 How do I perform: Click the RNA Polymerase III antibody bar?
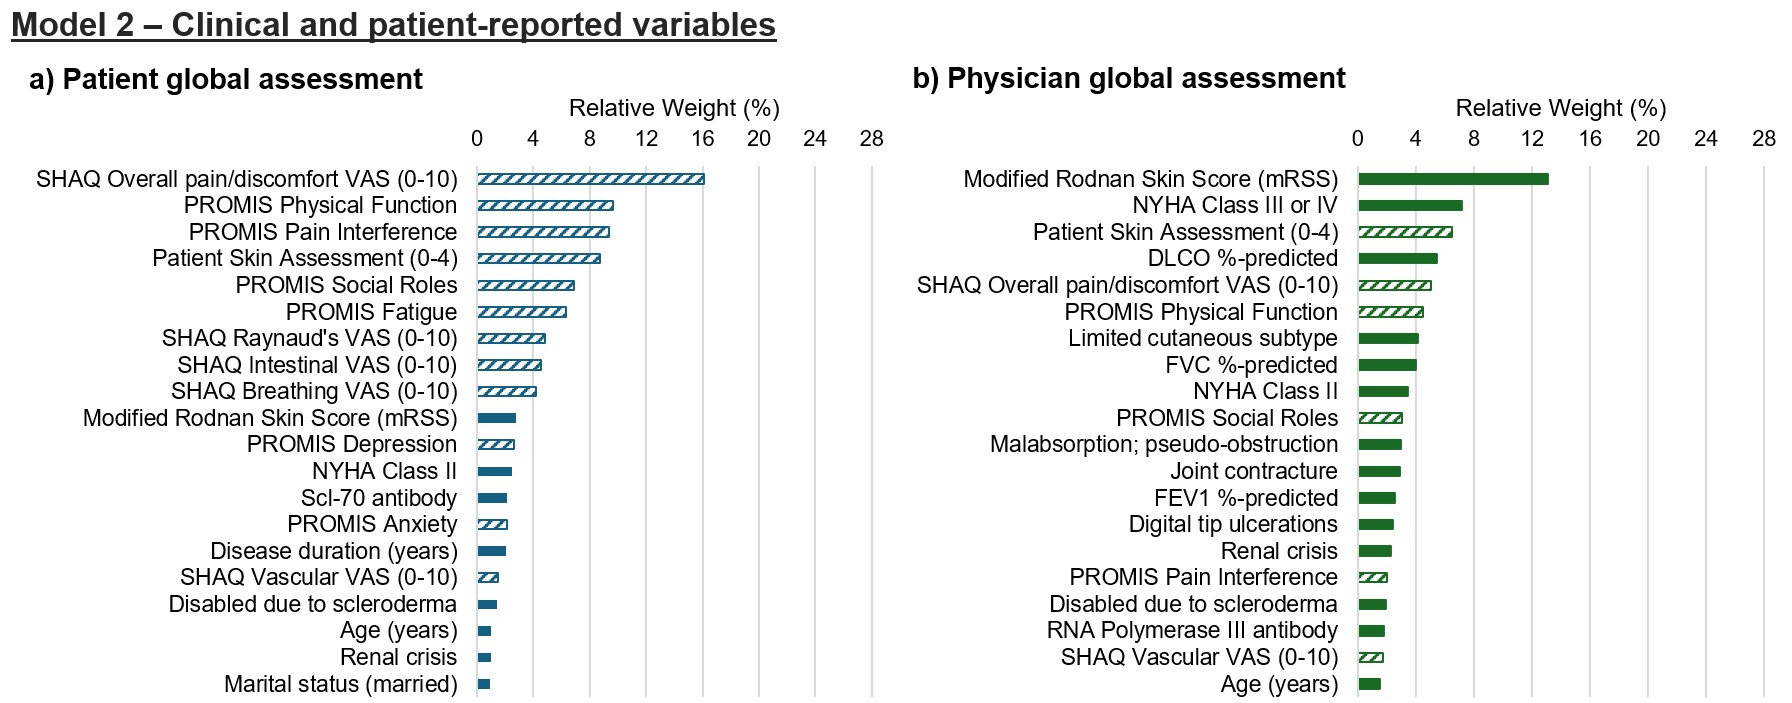coord(1371,631)
